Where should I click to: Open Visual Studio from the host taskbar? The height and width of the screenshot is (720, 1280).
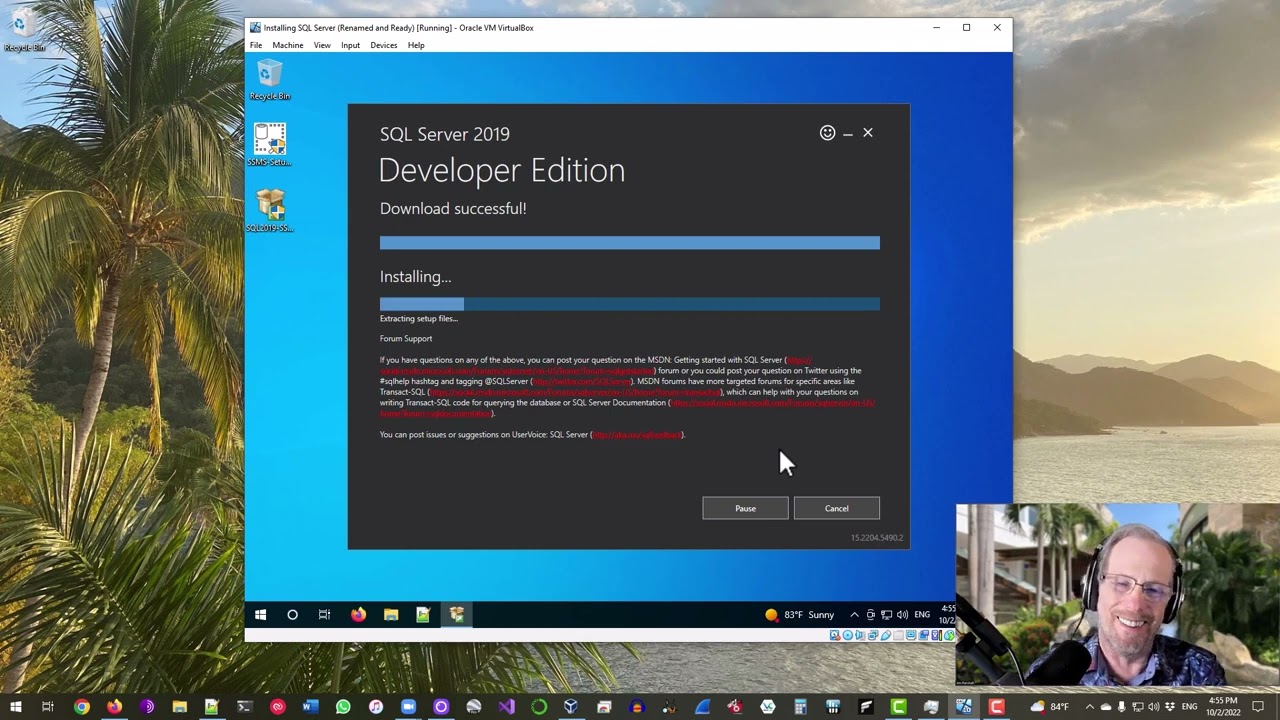tap(506, 707)
